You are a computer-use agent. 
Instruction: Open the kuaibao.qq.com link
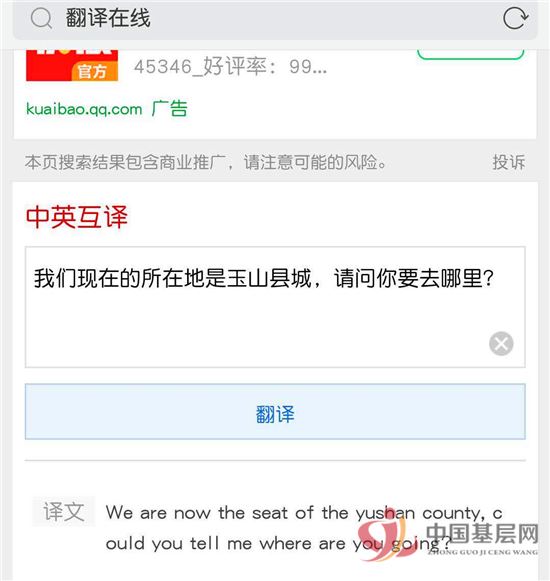coord(84,109)
